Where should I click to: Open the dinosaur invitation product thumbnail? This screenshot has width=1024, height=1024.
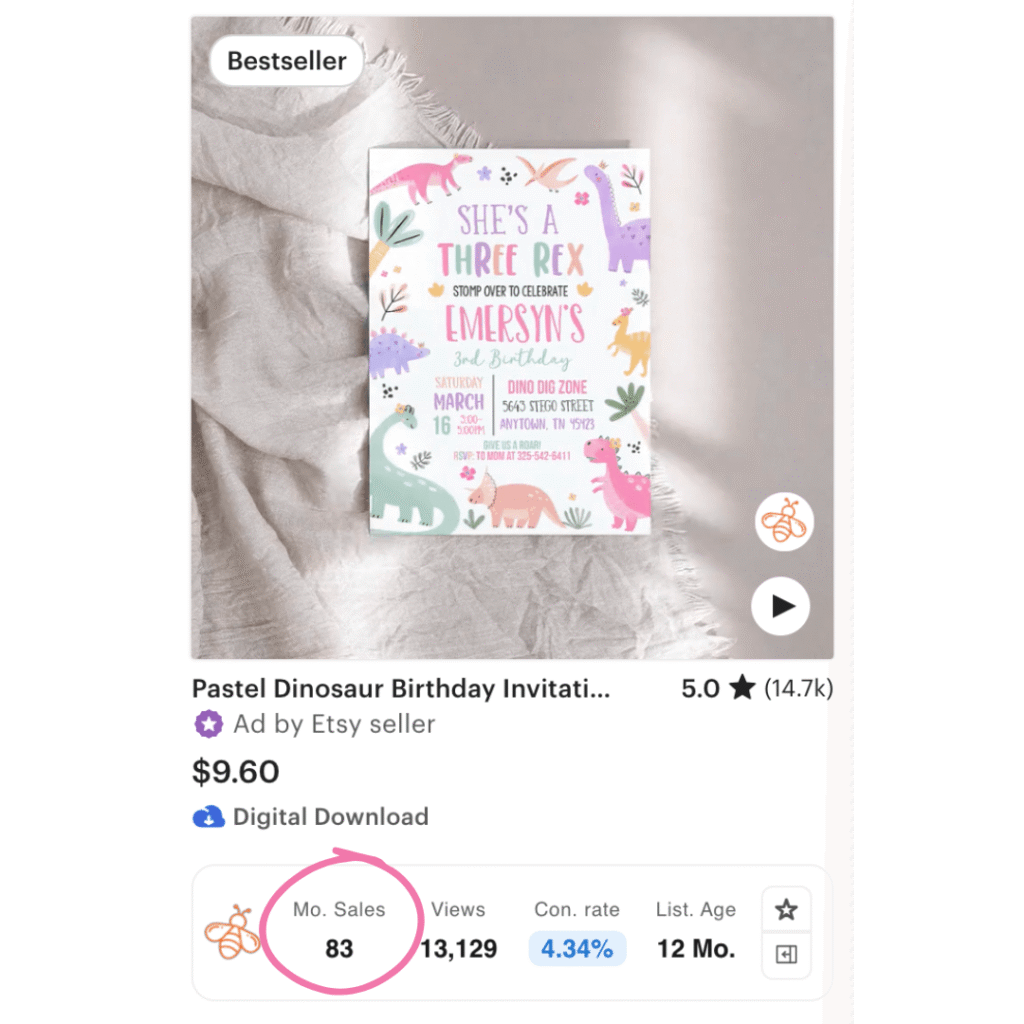coord(512,338)
